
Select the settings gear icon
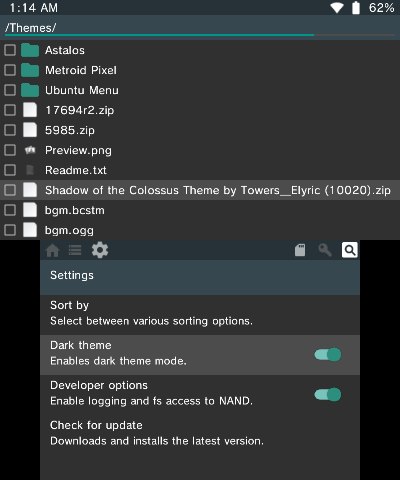coord(100,250)
